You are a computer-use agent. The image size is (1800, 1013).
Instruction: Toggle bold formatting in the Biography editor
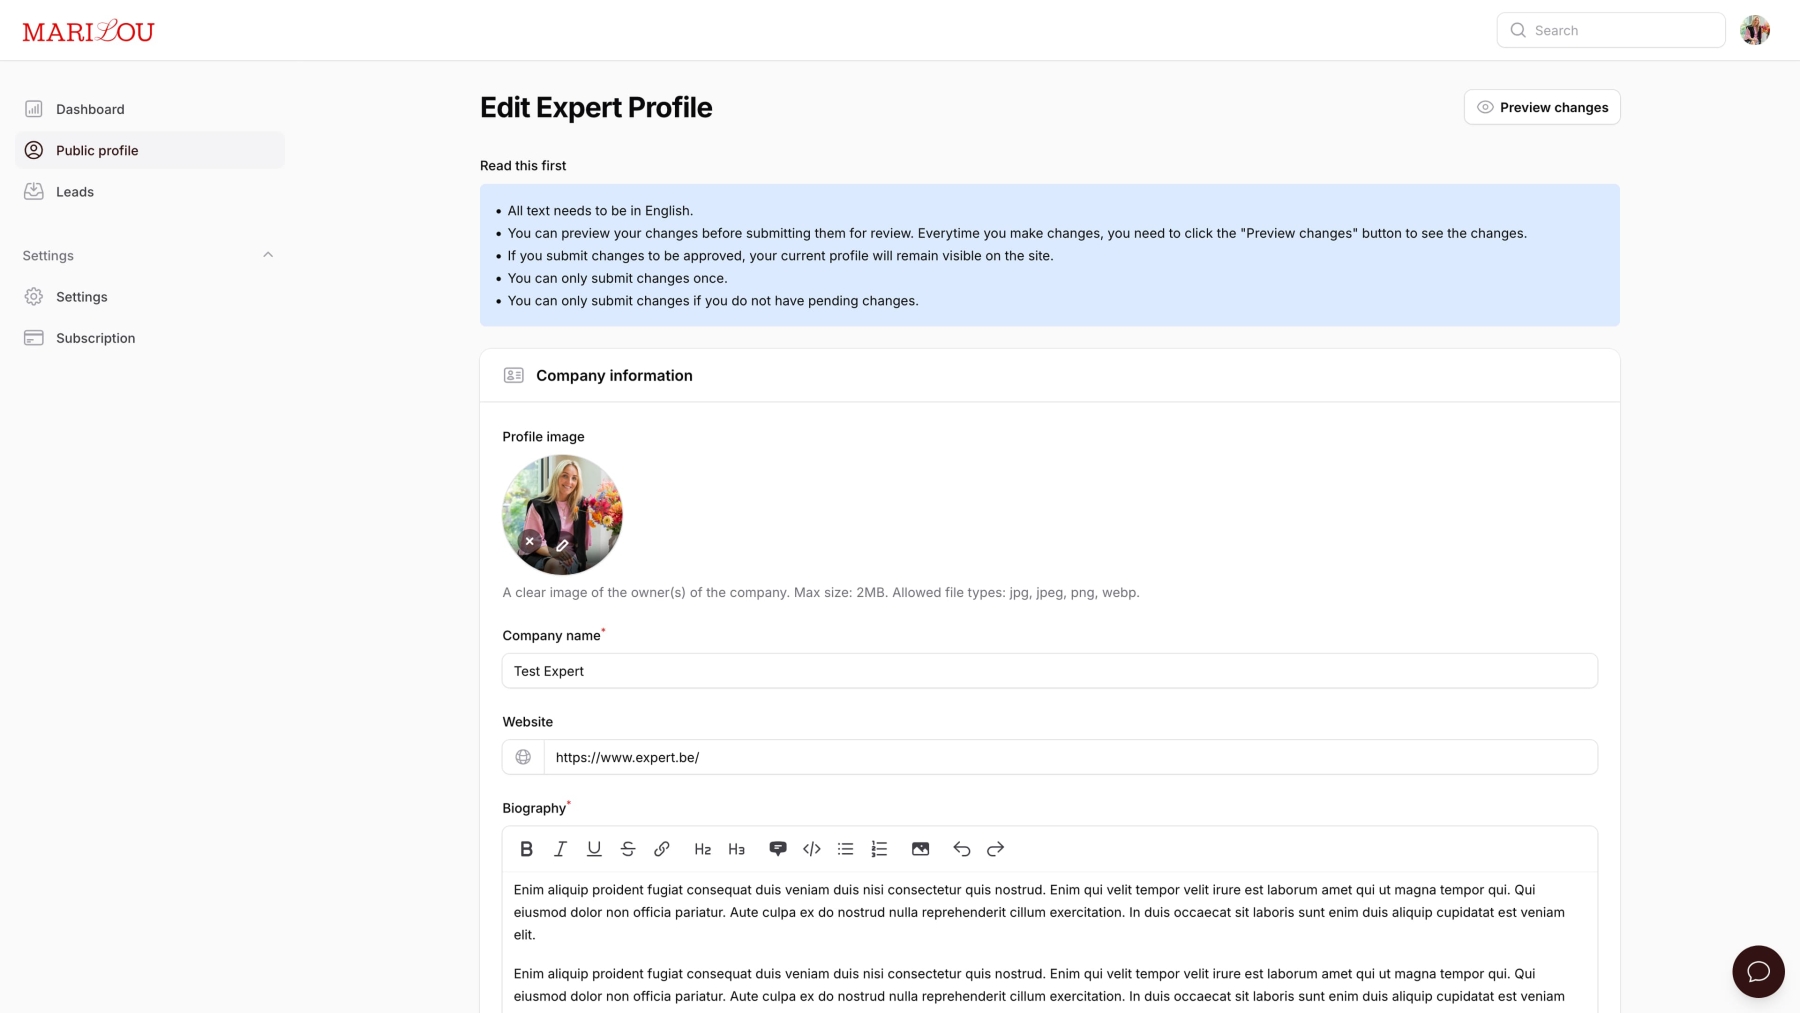click(x=526, y=848)
